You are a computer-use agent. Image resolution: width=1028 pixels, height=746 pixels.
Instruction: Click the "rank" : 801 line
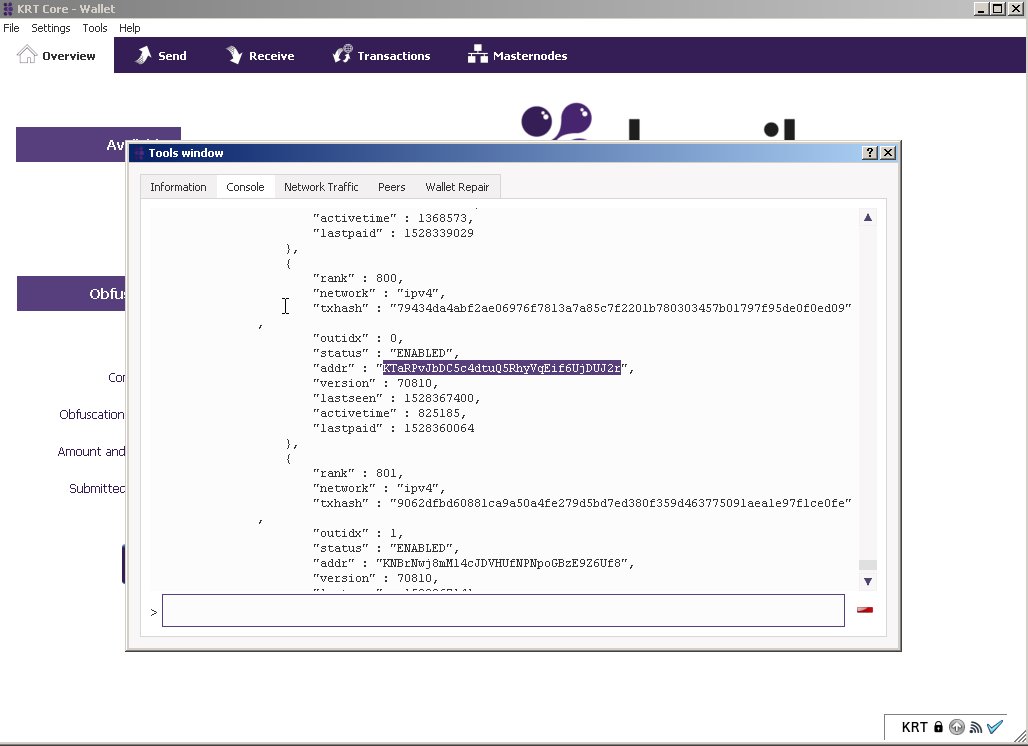[358, 473]
